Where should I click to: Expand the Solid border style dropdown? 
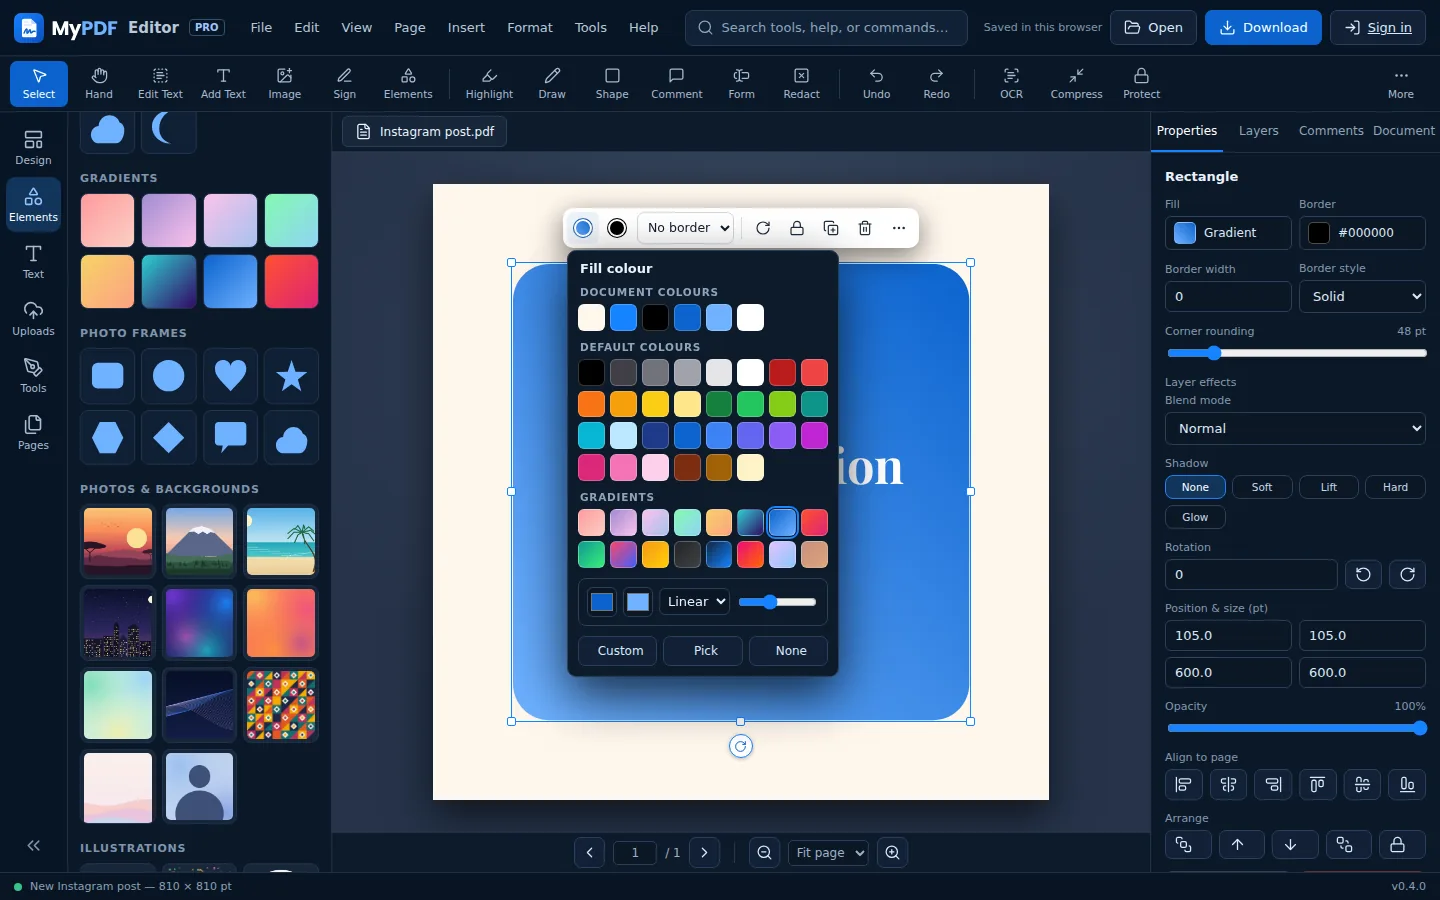1362,297
